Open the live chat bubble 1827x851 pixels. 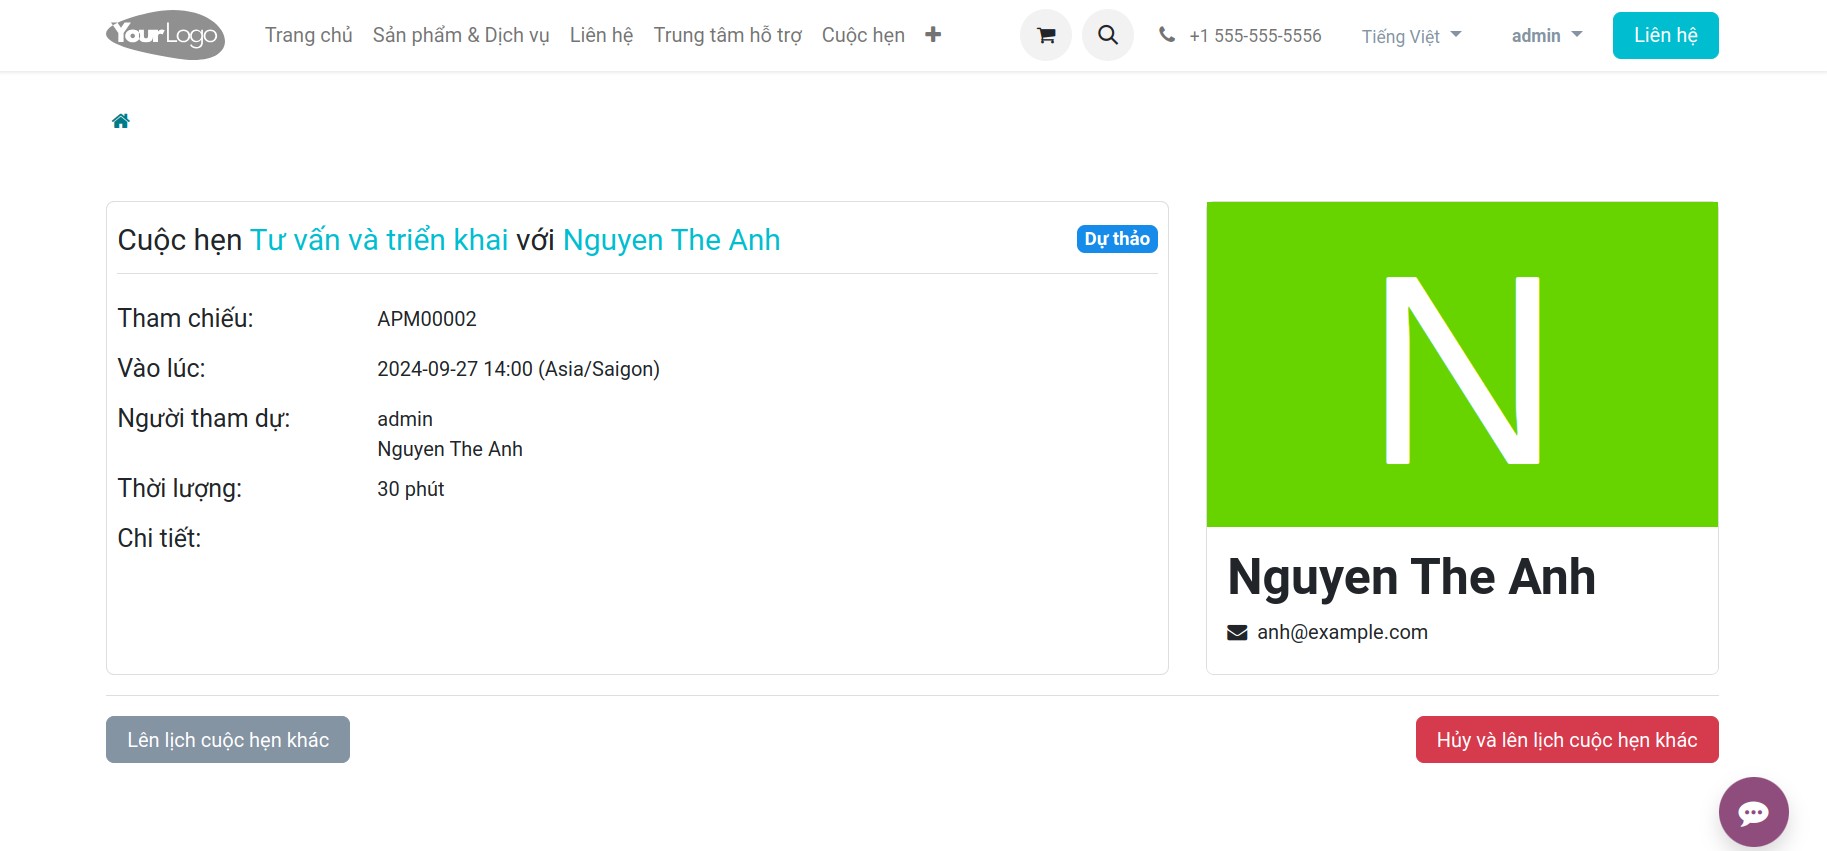pos(1753,812)
